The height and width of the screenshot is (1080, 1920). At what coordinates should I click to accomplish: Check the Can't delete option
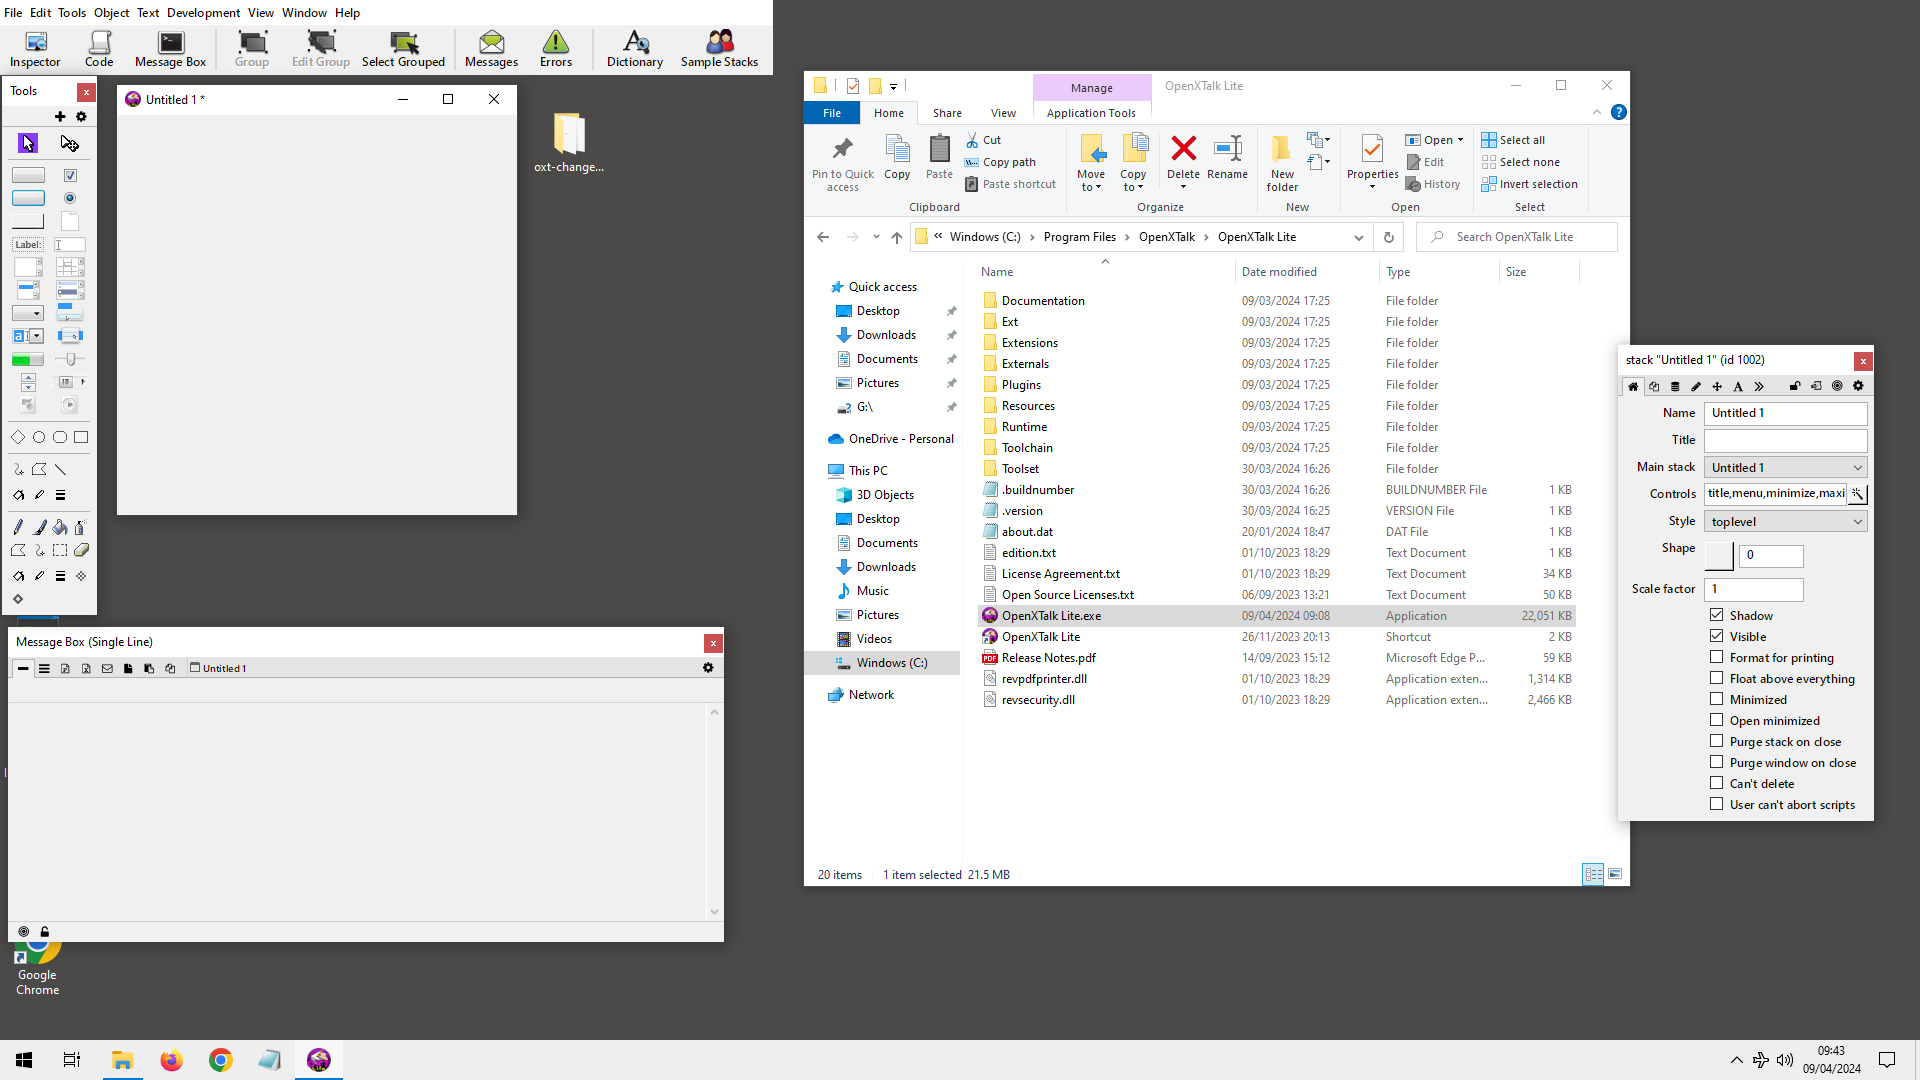point(1717,783)
